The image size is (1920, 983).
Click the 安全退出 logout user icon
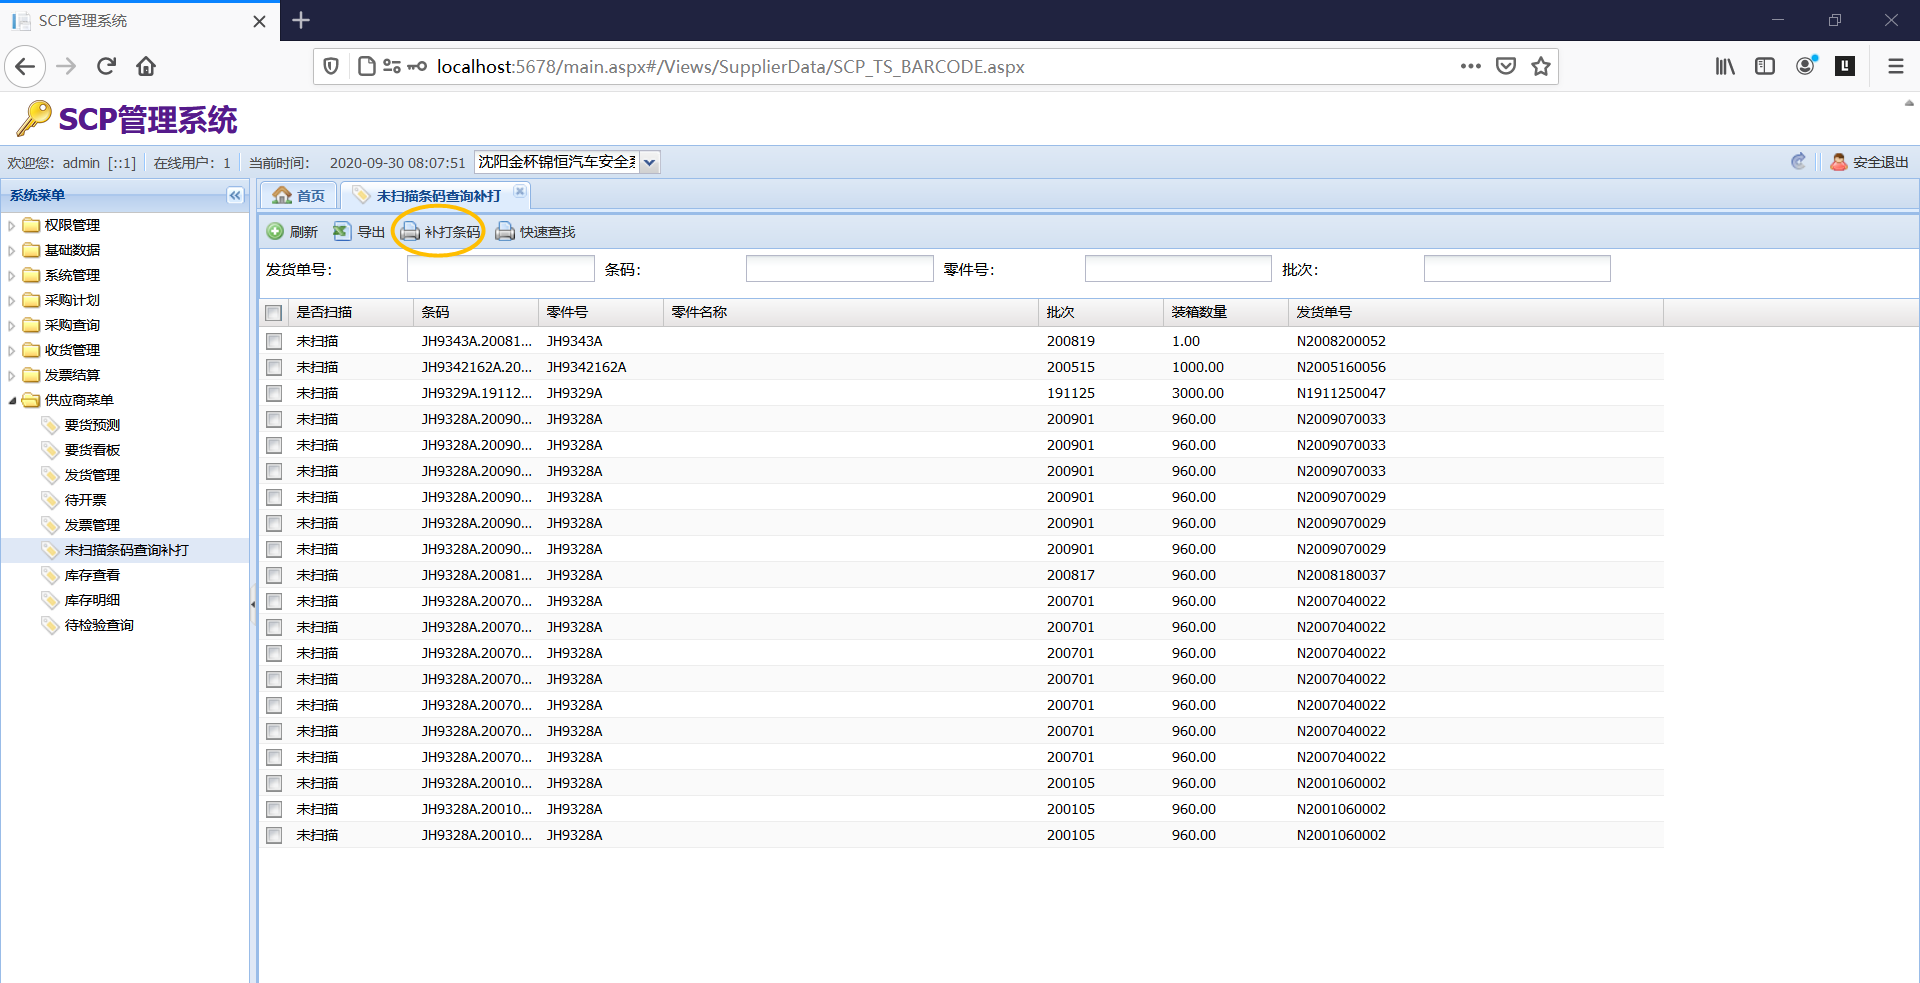pos(1838,162)
